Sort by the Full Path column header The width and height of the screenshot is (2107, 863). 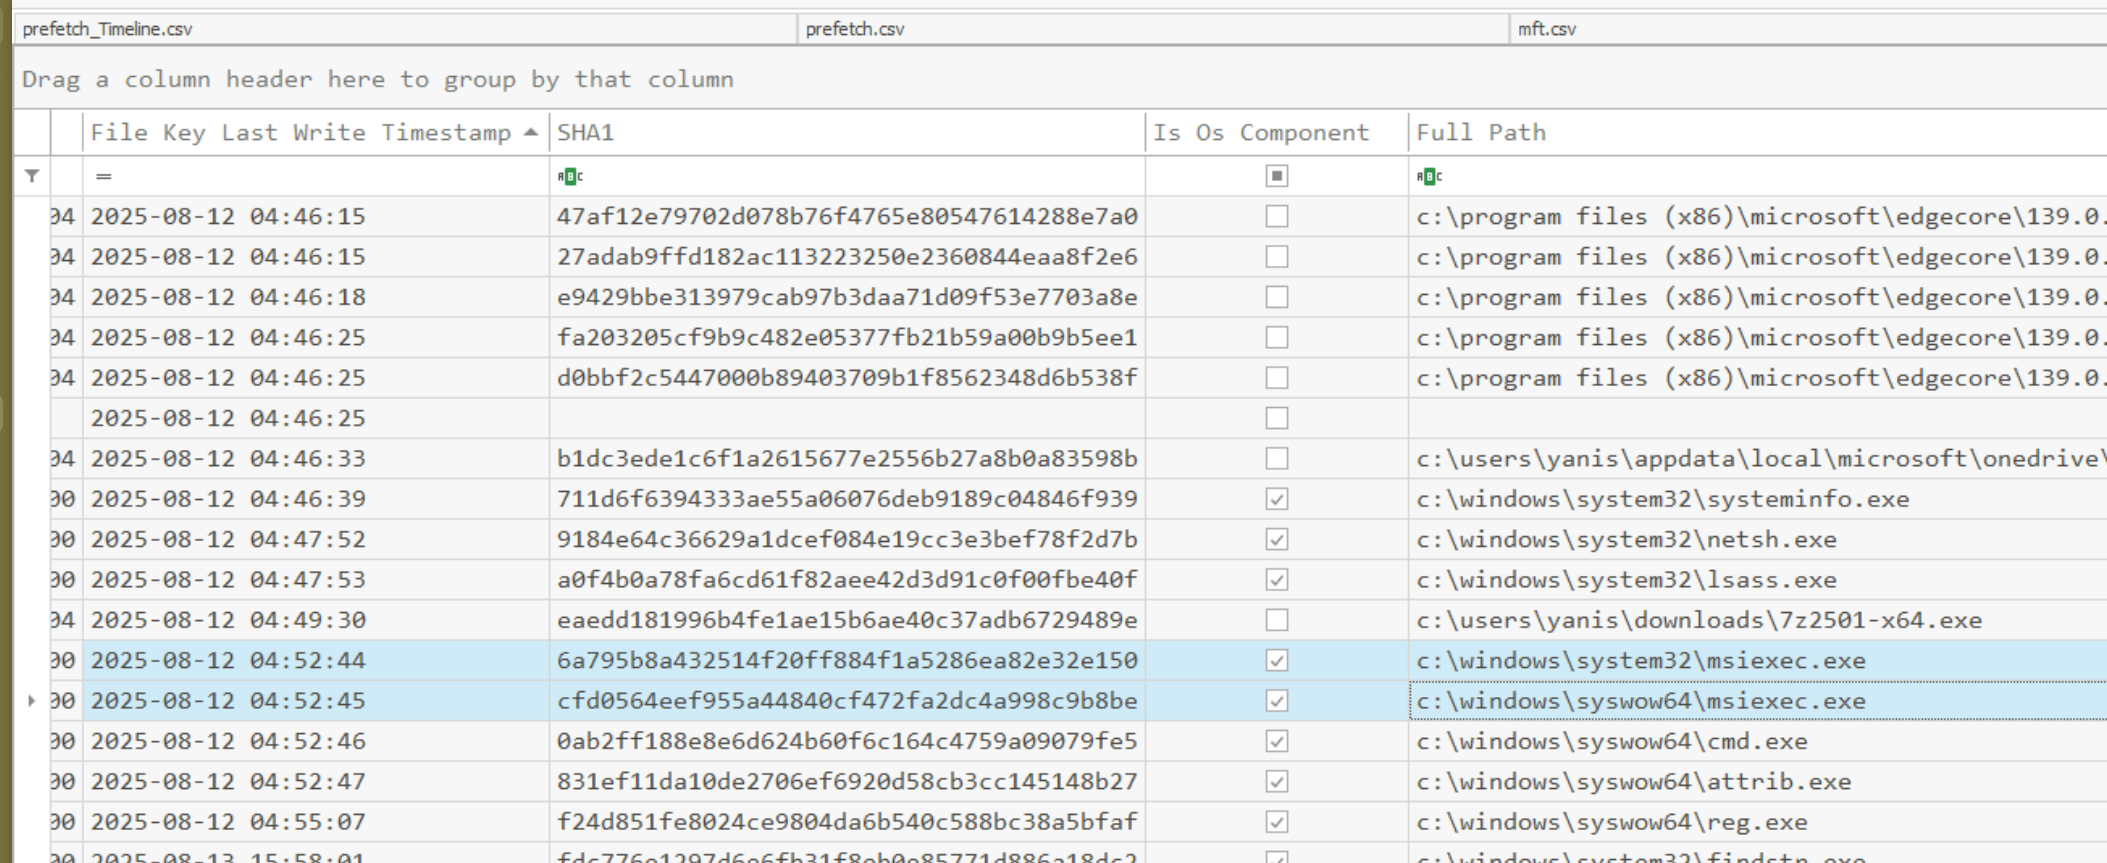click(1758, 132)
